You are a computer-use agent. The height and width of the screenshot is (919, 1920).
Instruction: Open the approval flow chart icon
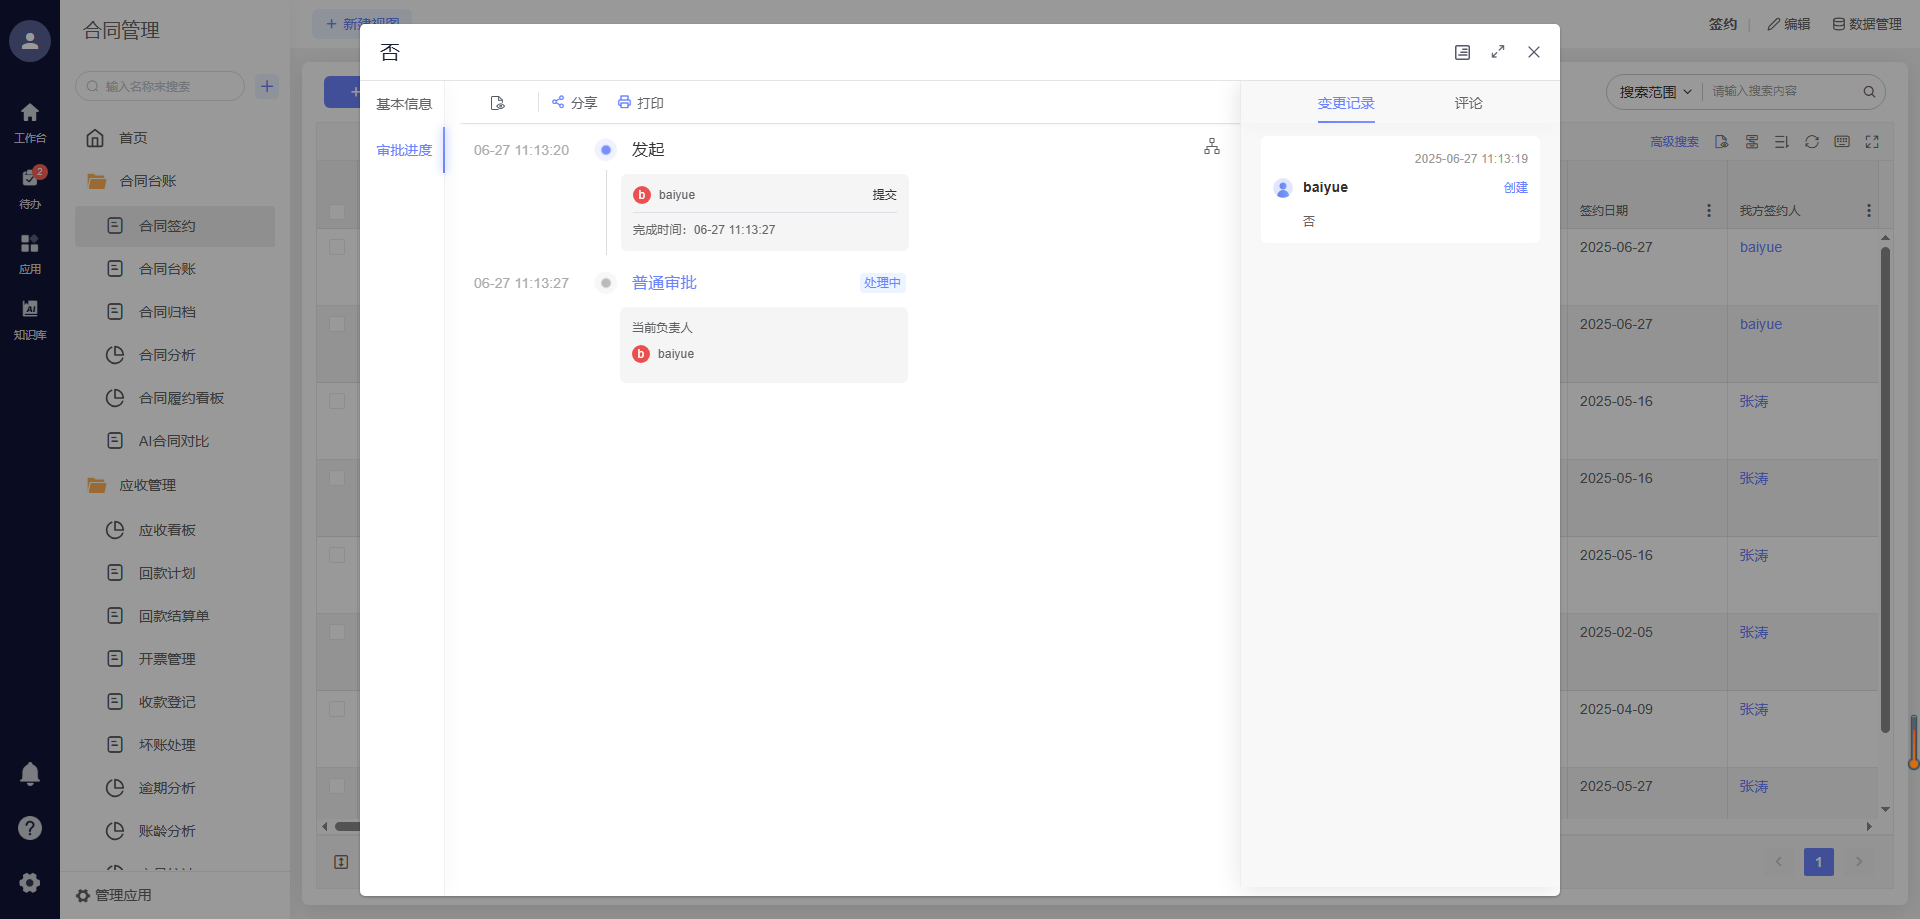point(1211,147)
